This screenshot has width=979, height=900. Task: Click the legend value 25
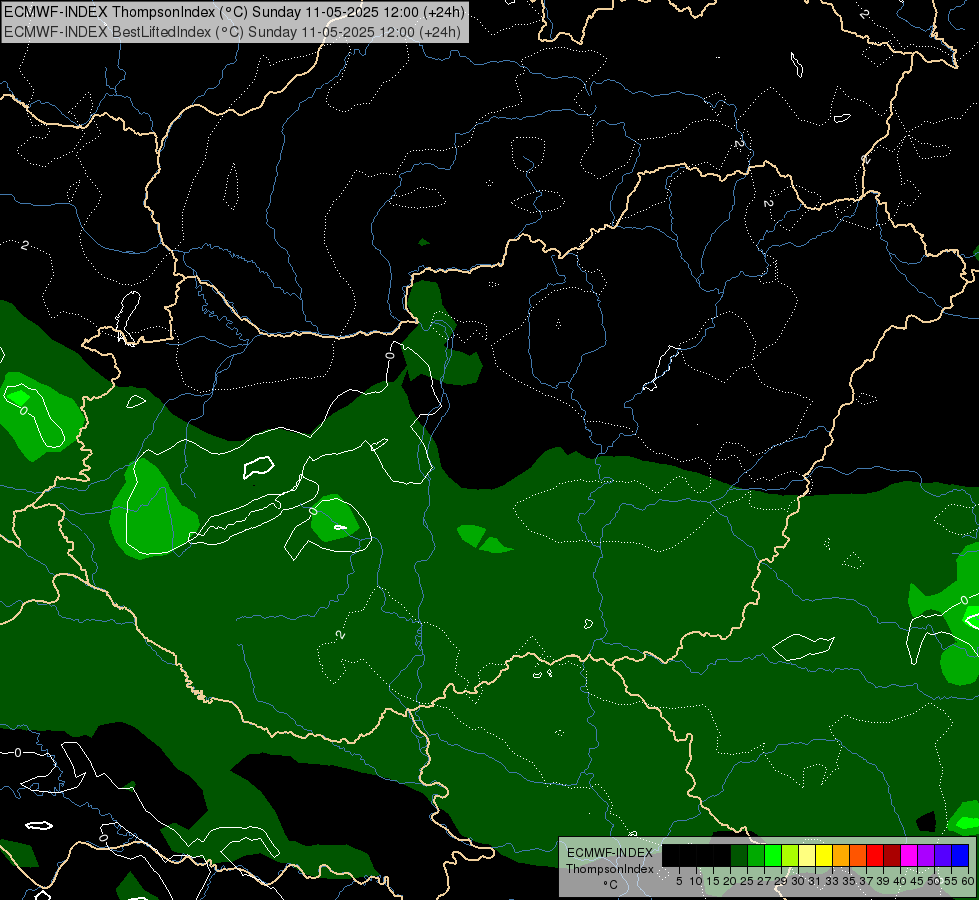[x=747, y=881]
